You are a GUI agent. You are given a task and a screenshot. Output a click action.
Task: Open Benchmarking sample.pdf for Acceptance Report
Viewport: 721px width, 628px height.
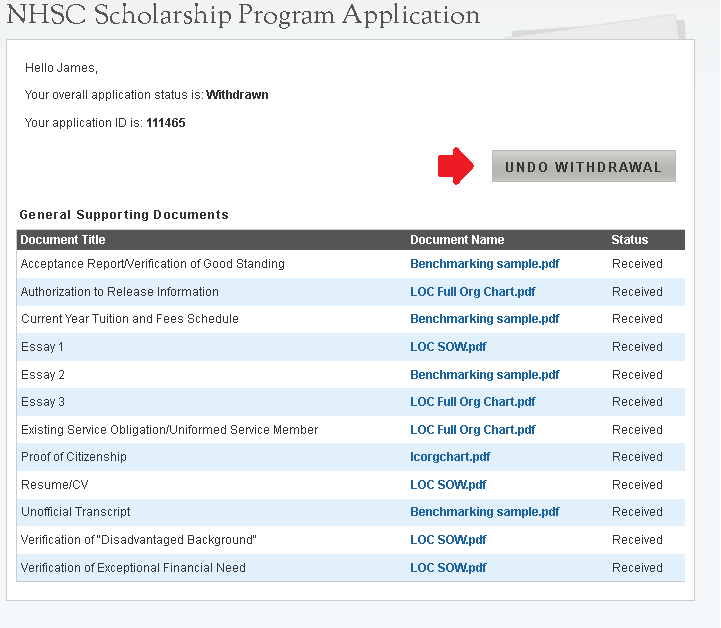(484, 264)
